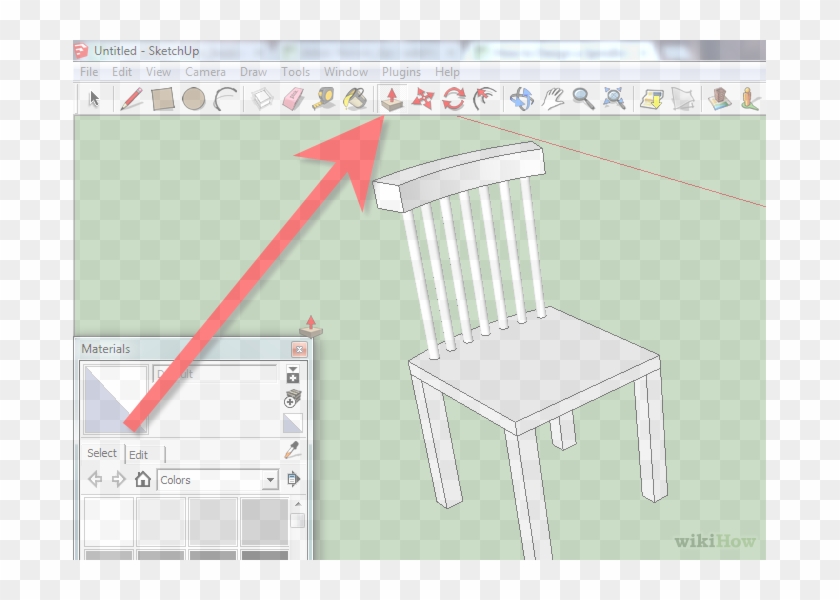Pick the Eraser tool
This screenshot has height=600, width=840.
tap(291, 100)
